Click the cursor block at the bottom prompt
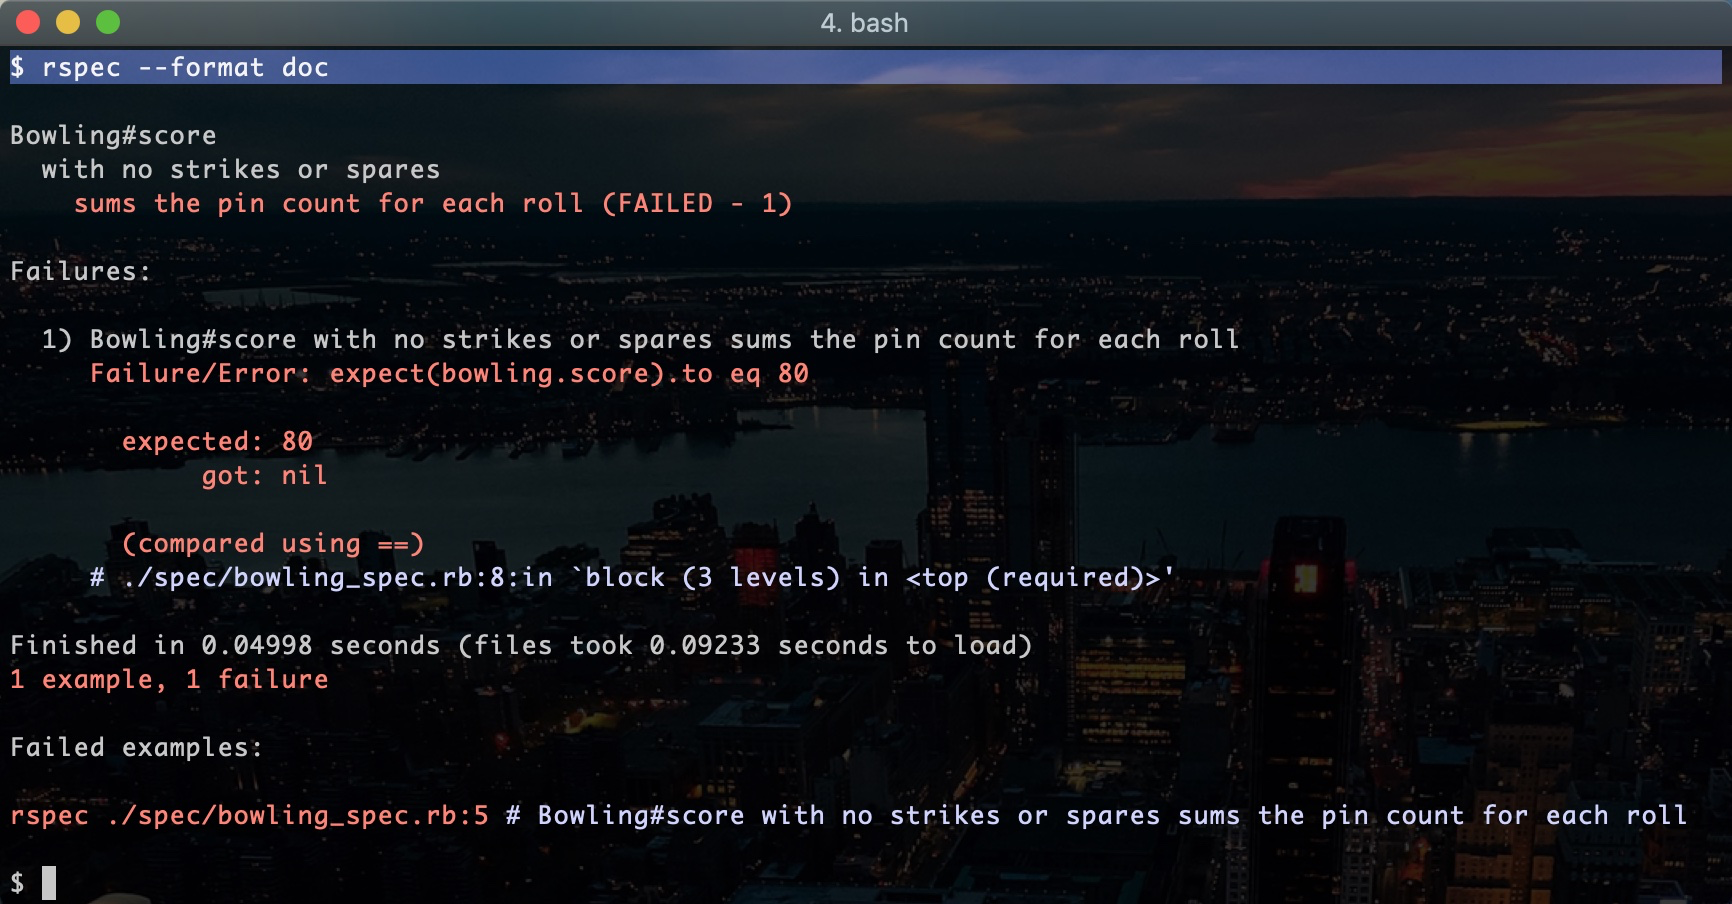This screenshot has height=904, width=1732. (49, 883)
